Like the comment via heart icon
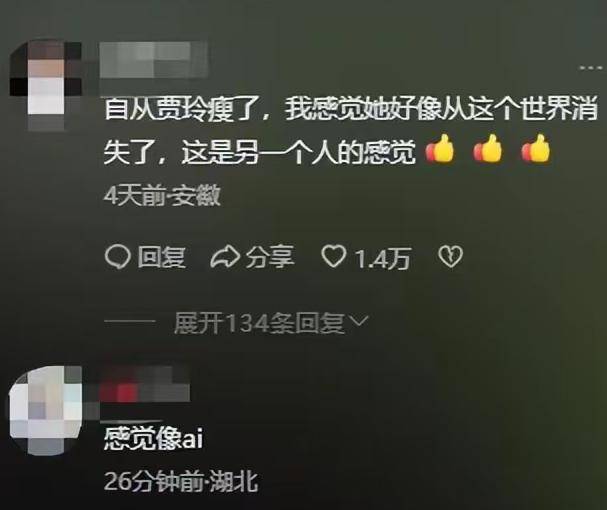The width and height of the screenshot is (607, 510). pos(334,256)
